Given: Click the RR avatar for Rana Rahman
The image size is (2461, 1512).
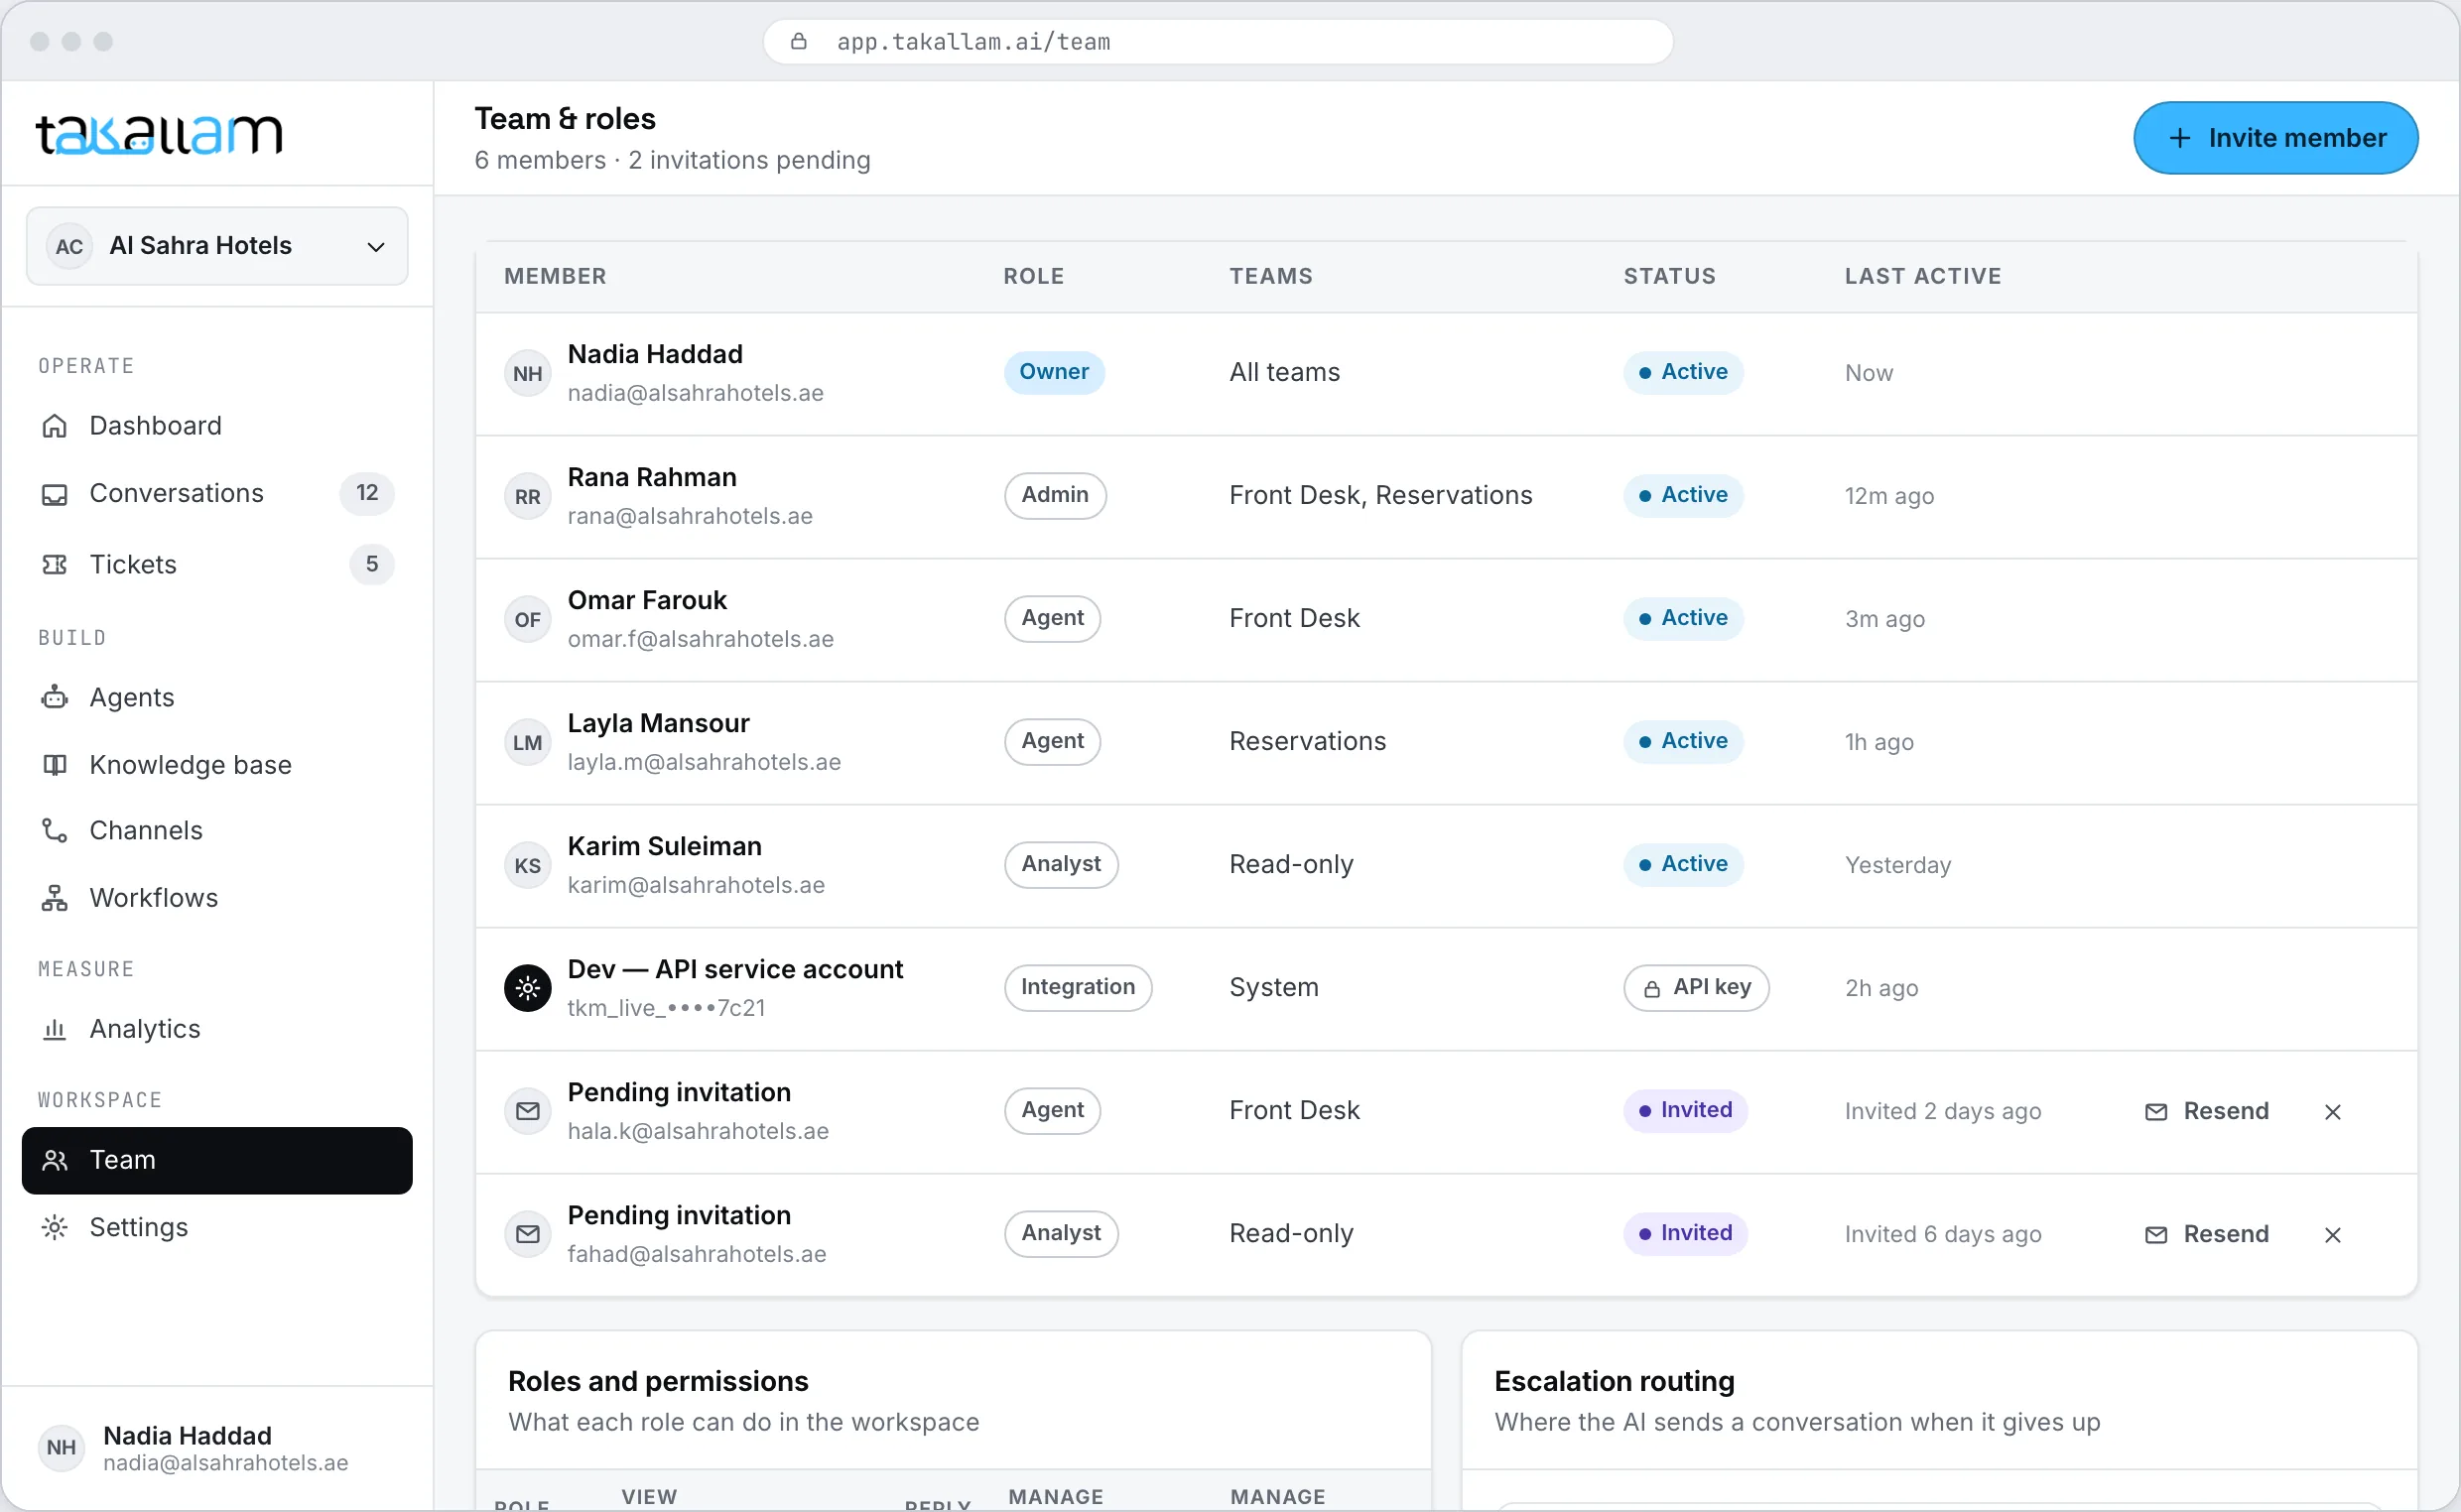Looking at the screenshot, I should 528,497.
